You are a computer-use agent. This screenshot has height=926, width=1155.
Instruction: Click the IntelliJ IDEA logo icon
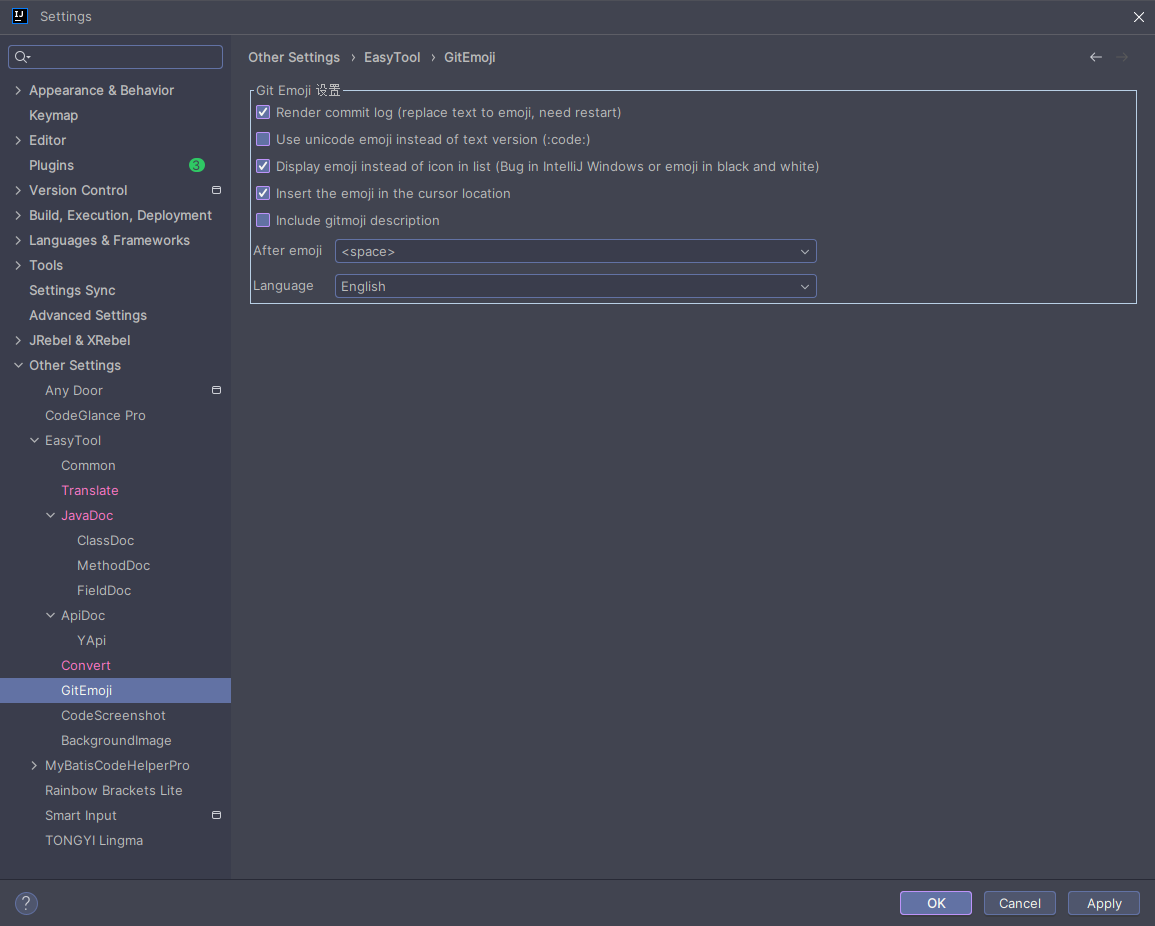(x=20, y=16)
